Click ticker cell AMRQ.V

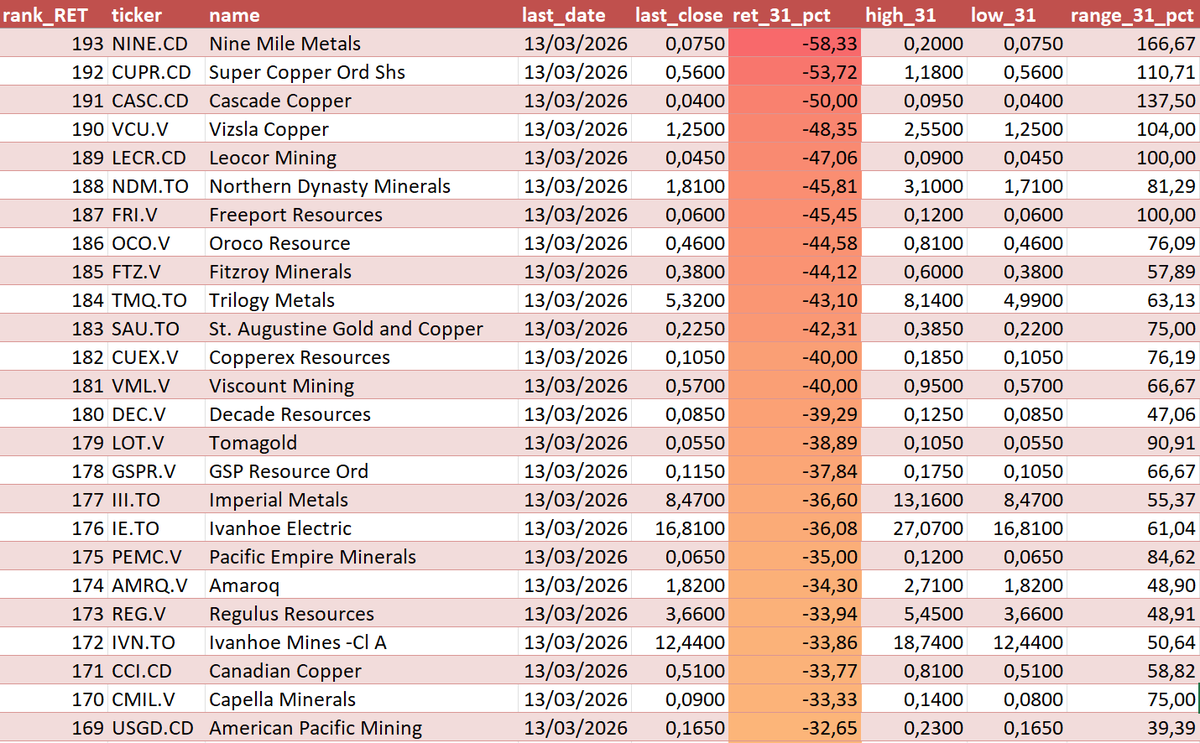point(155,585)
